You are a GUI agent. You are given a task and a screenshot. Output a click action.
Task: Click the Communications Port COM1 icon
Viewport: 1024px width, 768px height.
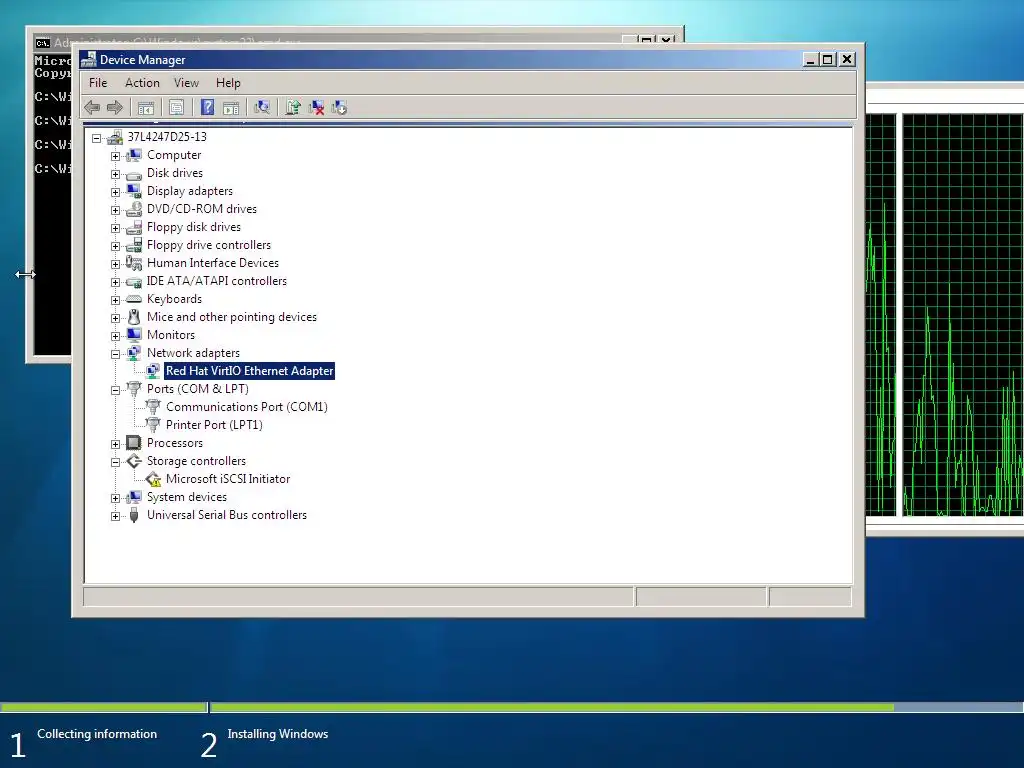153,407
